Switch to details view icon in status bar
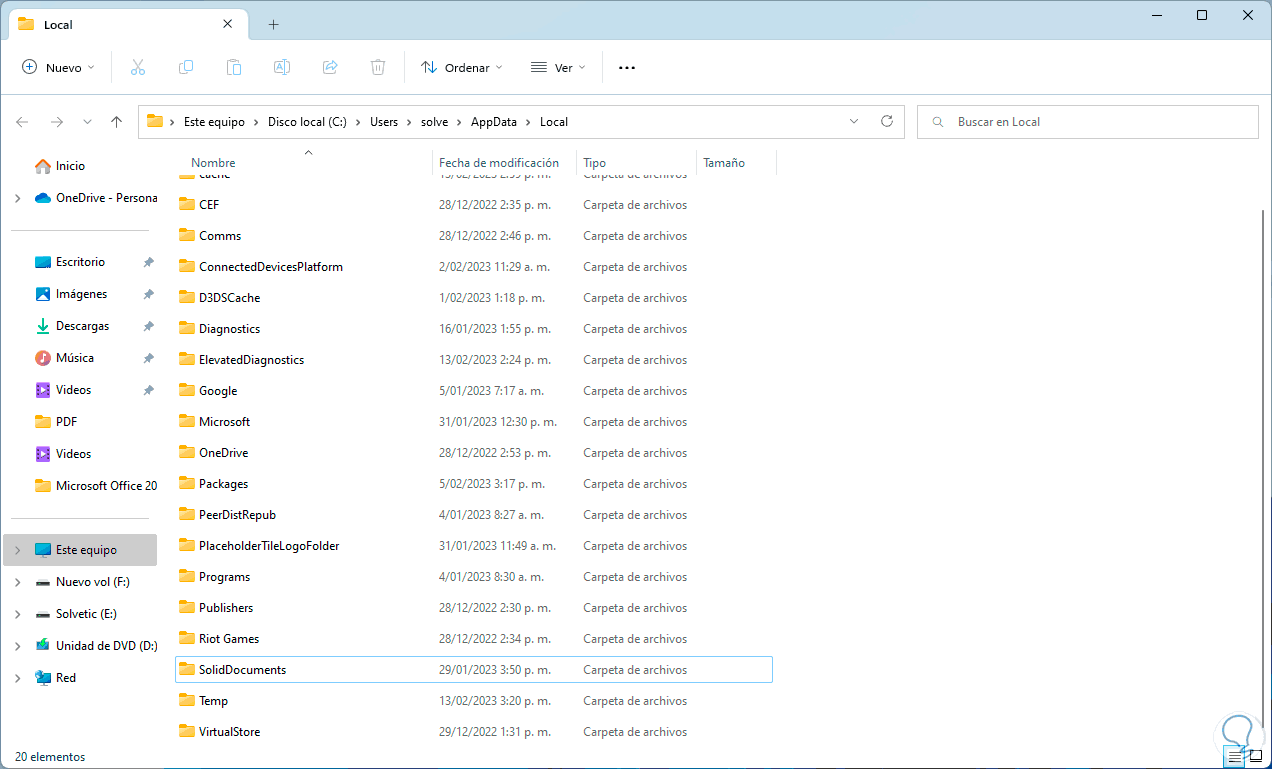This screenshot has width=1272, height=769. 1237,756
